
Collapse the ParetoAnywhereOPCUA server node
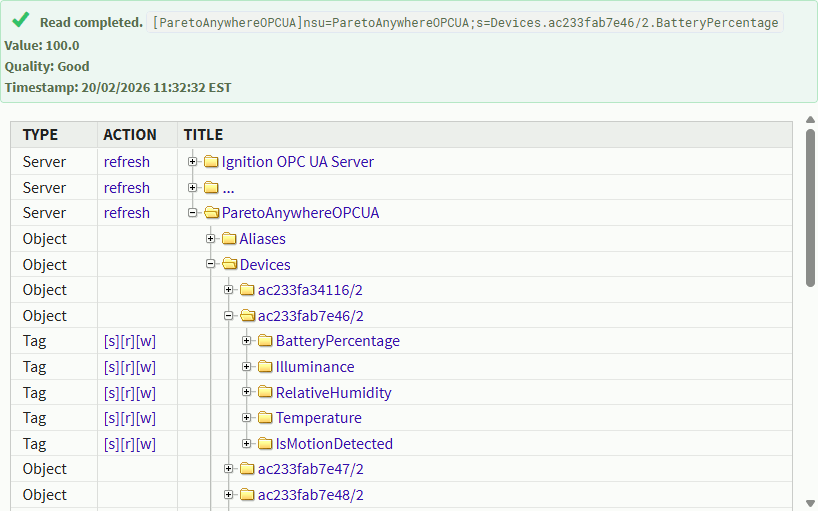point(193,213)
